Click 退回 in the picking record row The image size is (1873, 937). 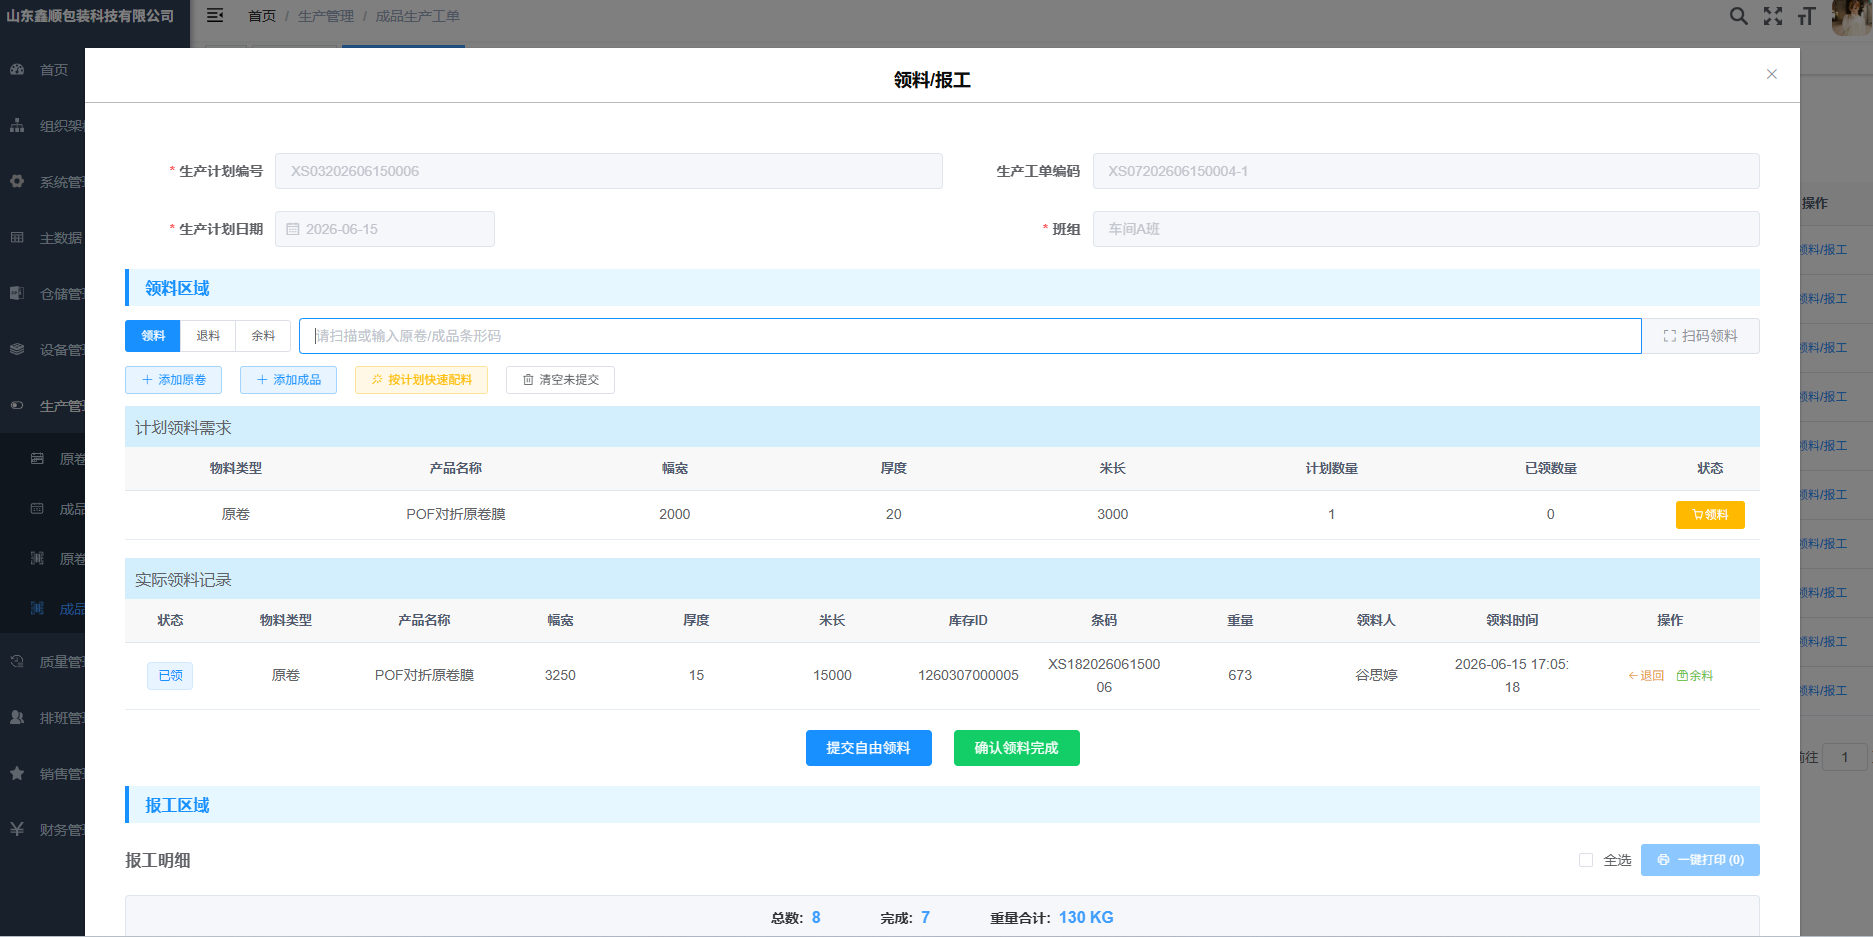click(x=1646, y=676)
